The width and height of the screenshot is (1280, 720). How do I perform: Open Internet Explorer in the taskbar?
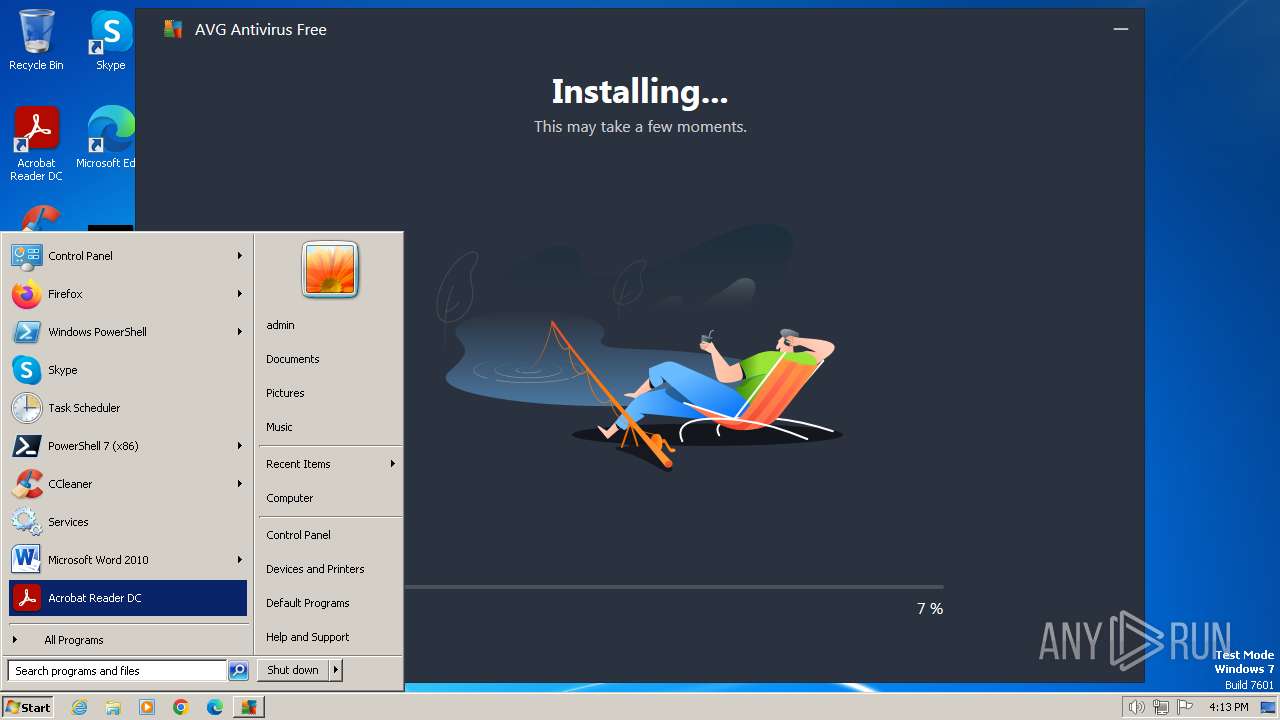point(79,707)
